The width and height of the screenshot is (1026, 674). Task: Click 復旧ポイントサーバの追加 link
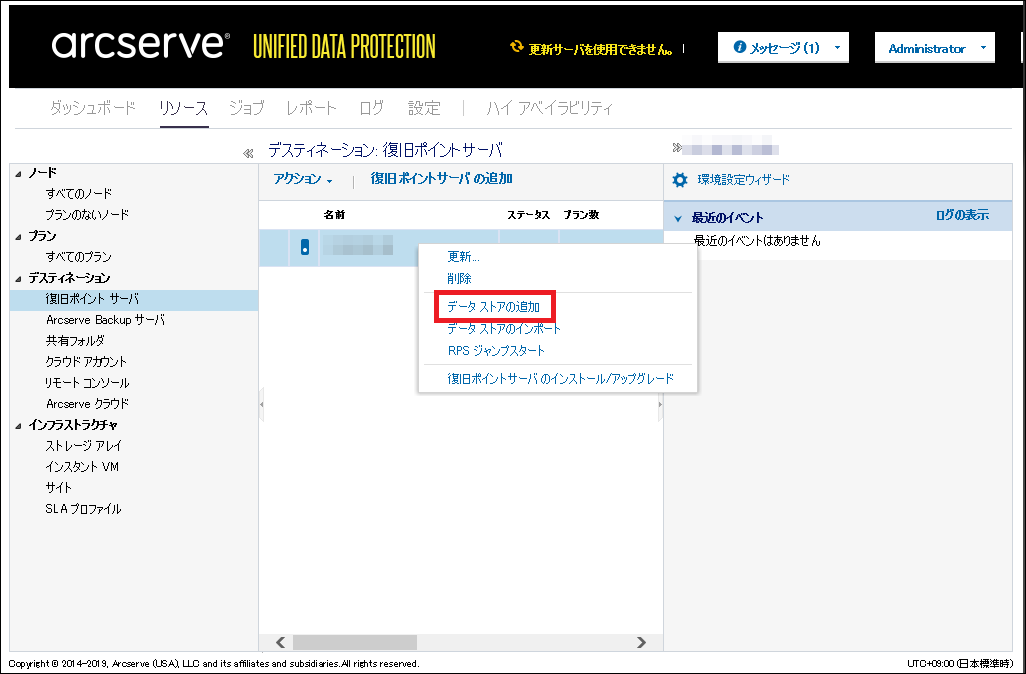click(442, 179)
